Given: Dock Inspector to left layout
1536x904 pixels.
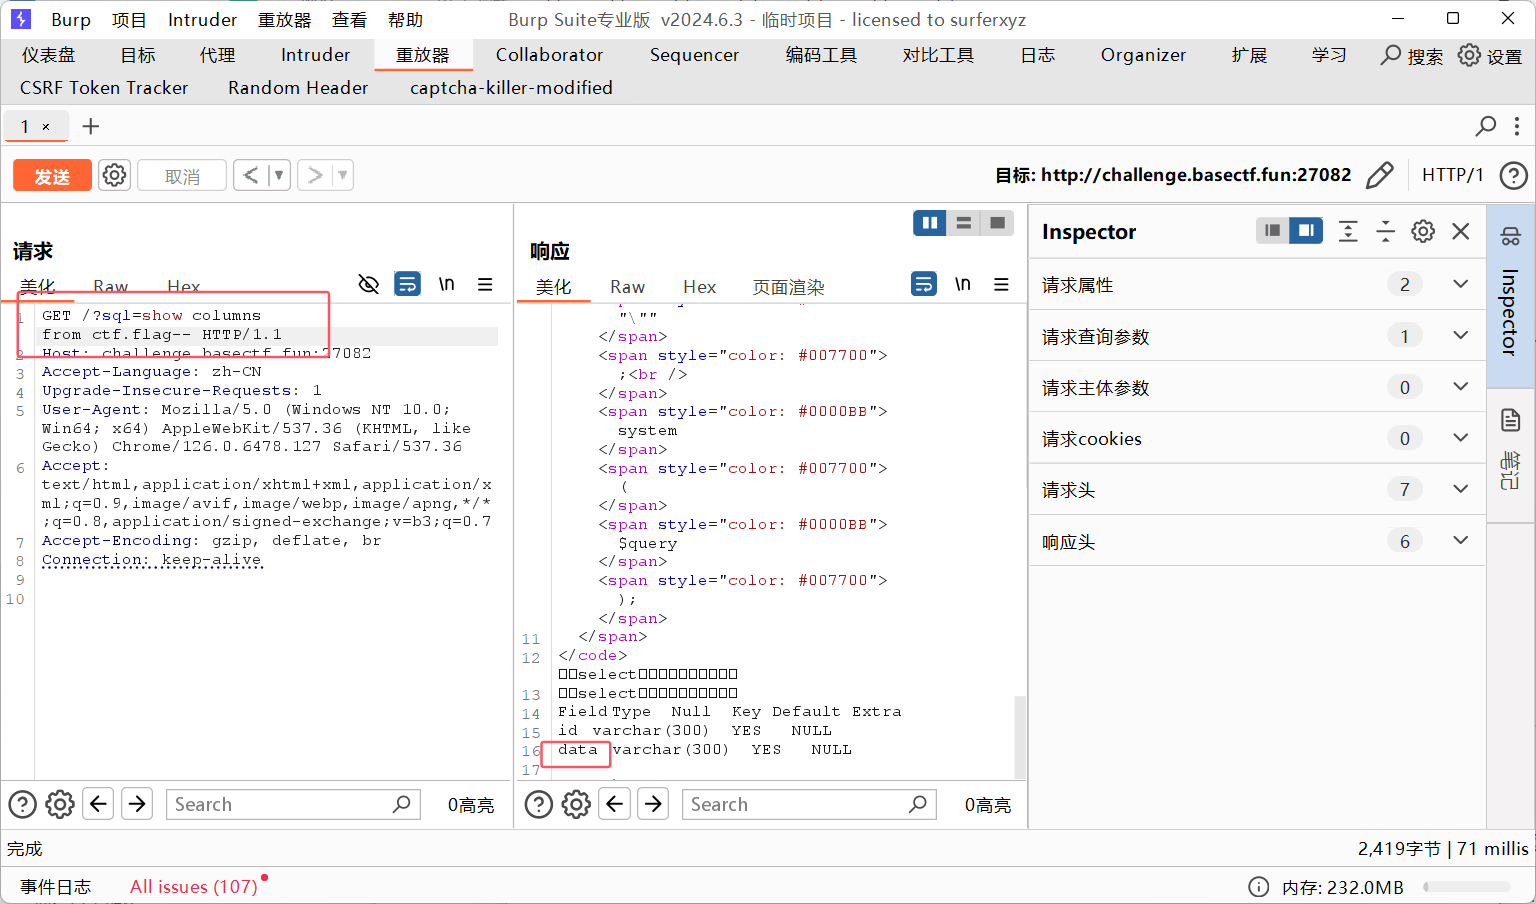Looking at the screenshot, I should click(1272, 231).
